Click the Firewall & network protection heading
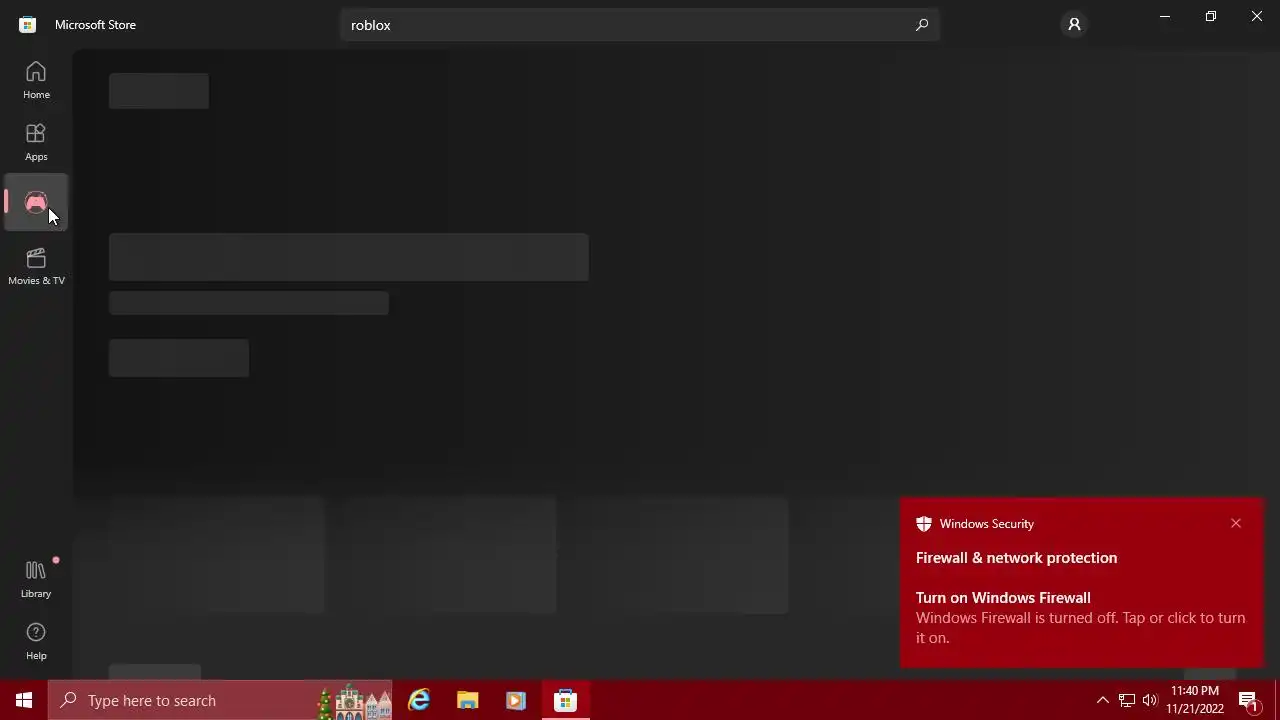Viewport: 1280px width, 720px height. coord(1016,558)
